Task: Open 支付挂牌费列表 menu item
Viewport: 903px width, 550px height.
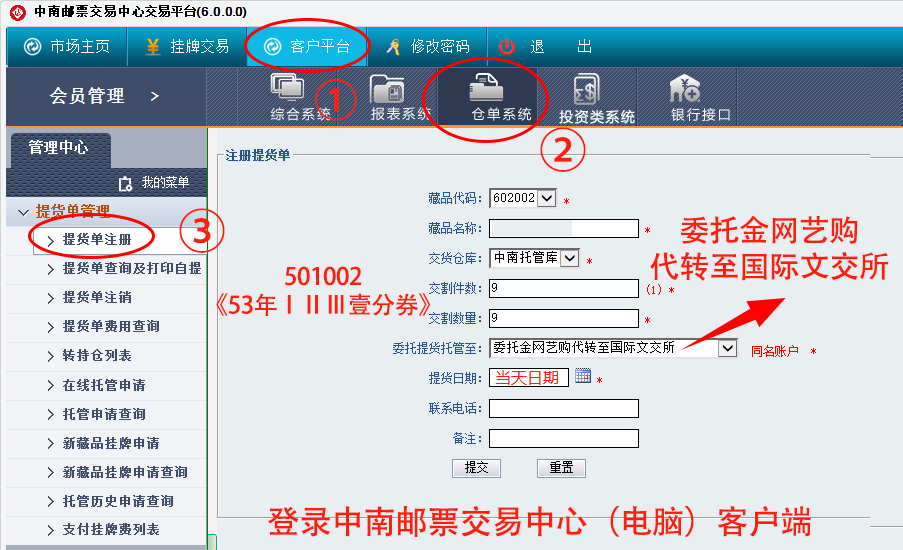Action: [111, 530]
